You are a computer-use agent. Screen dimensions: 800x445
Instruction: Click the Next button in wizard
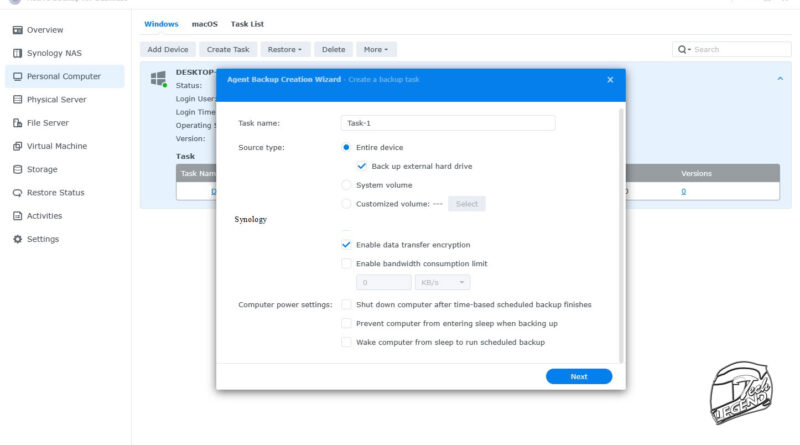[x=579, y=377]
